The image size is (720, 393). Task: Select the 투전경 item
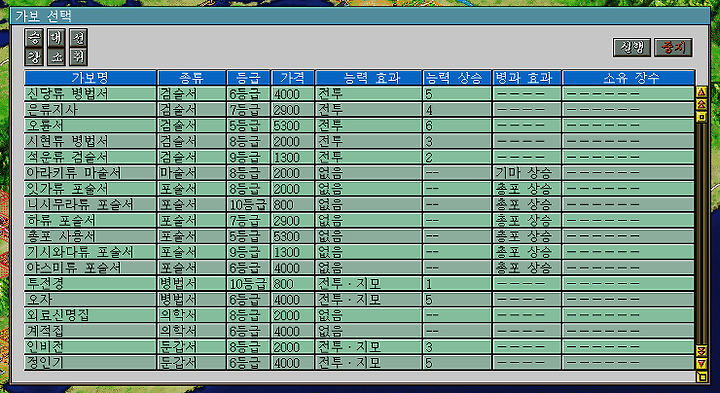click(359, 284)
